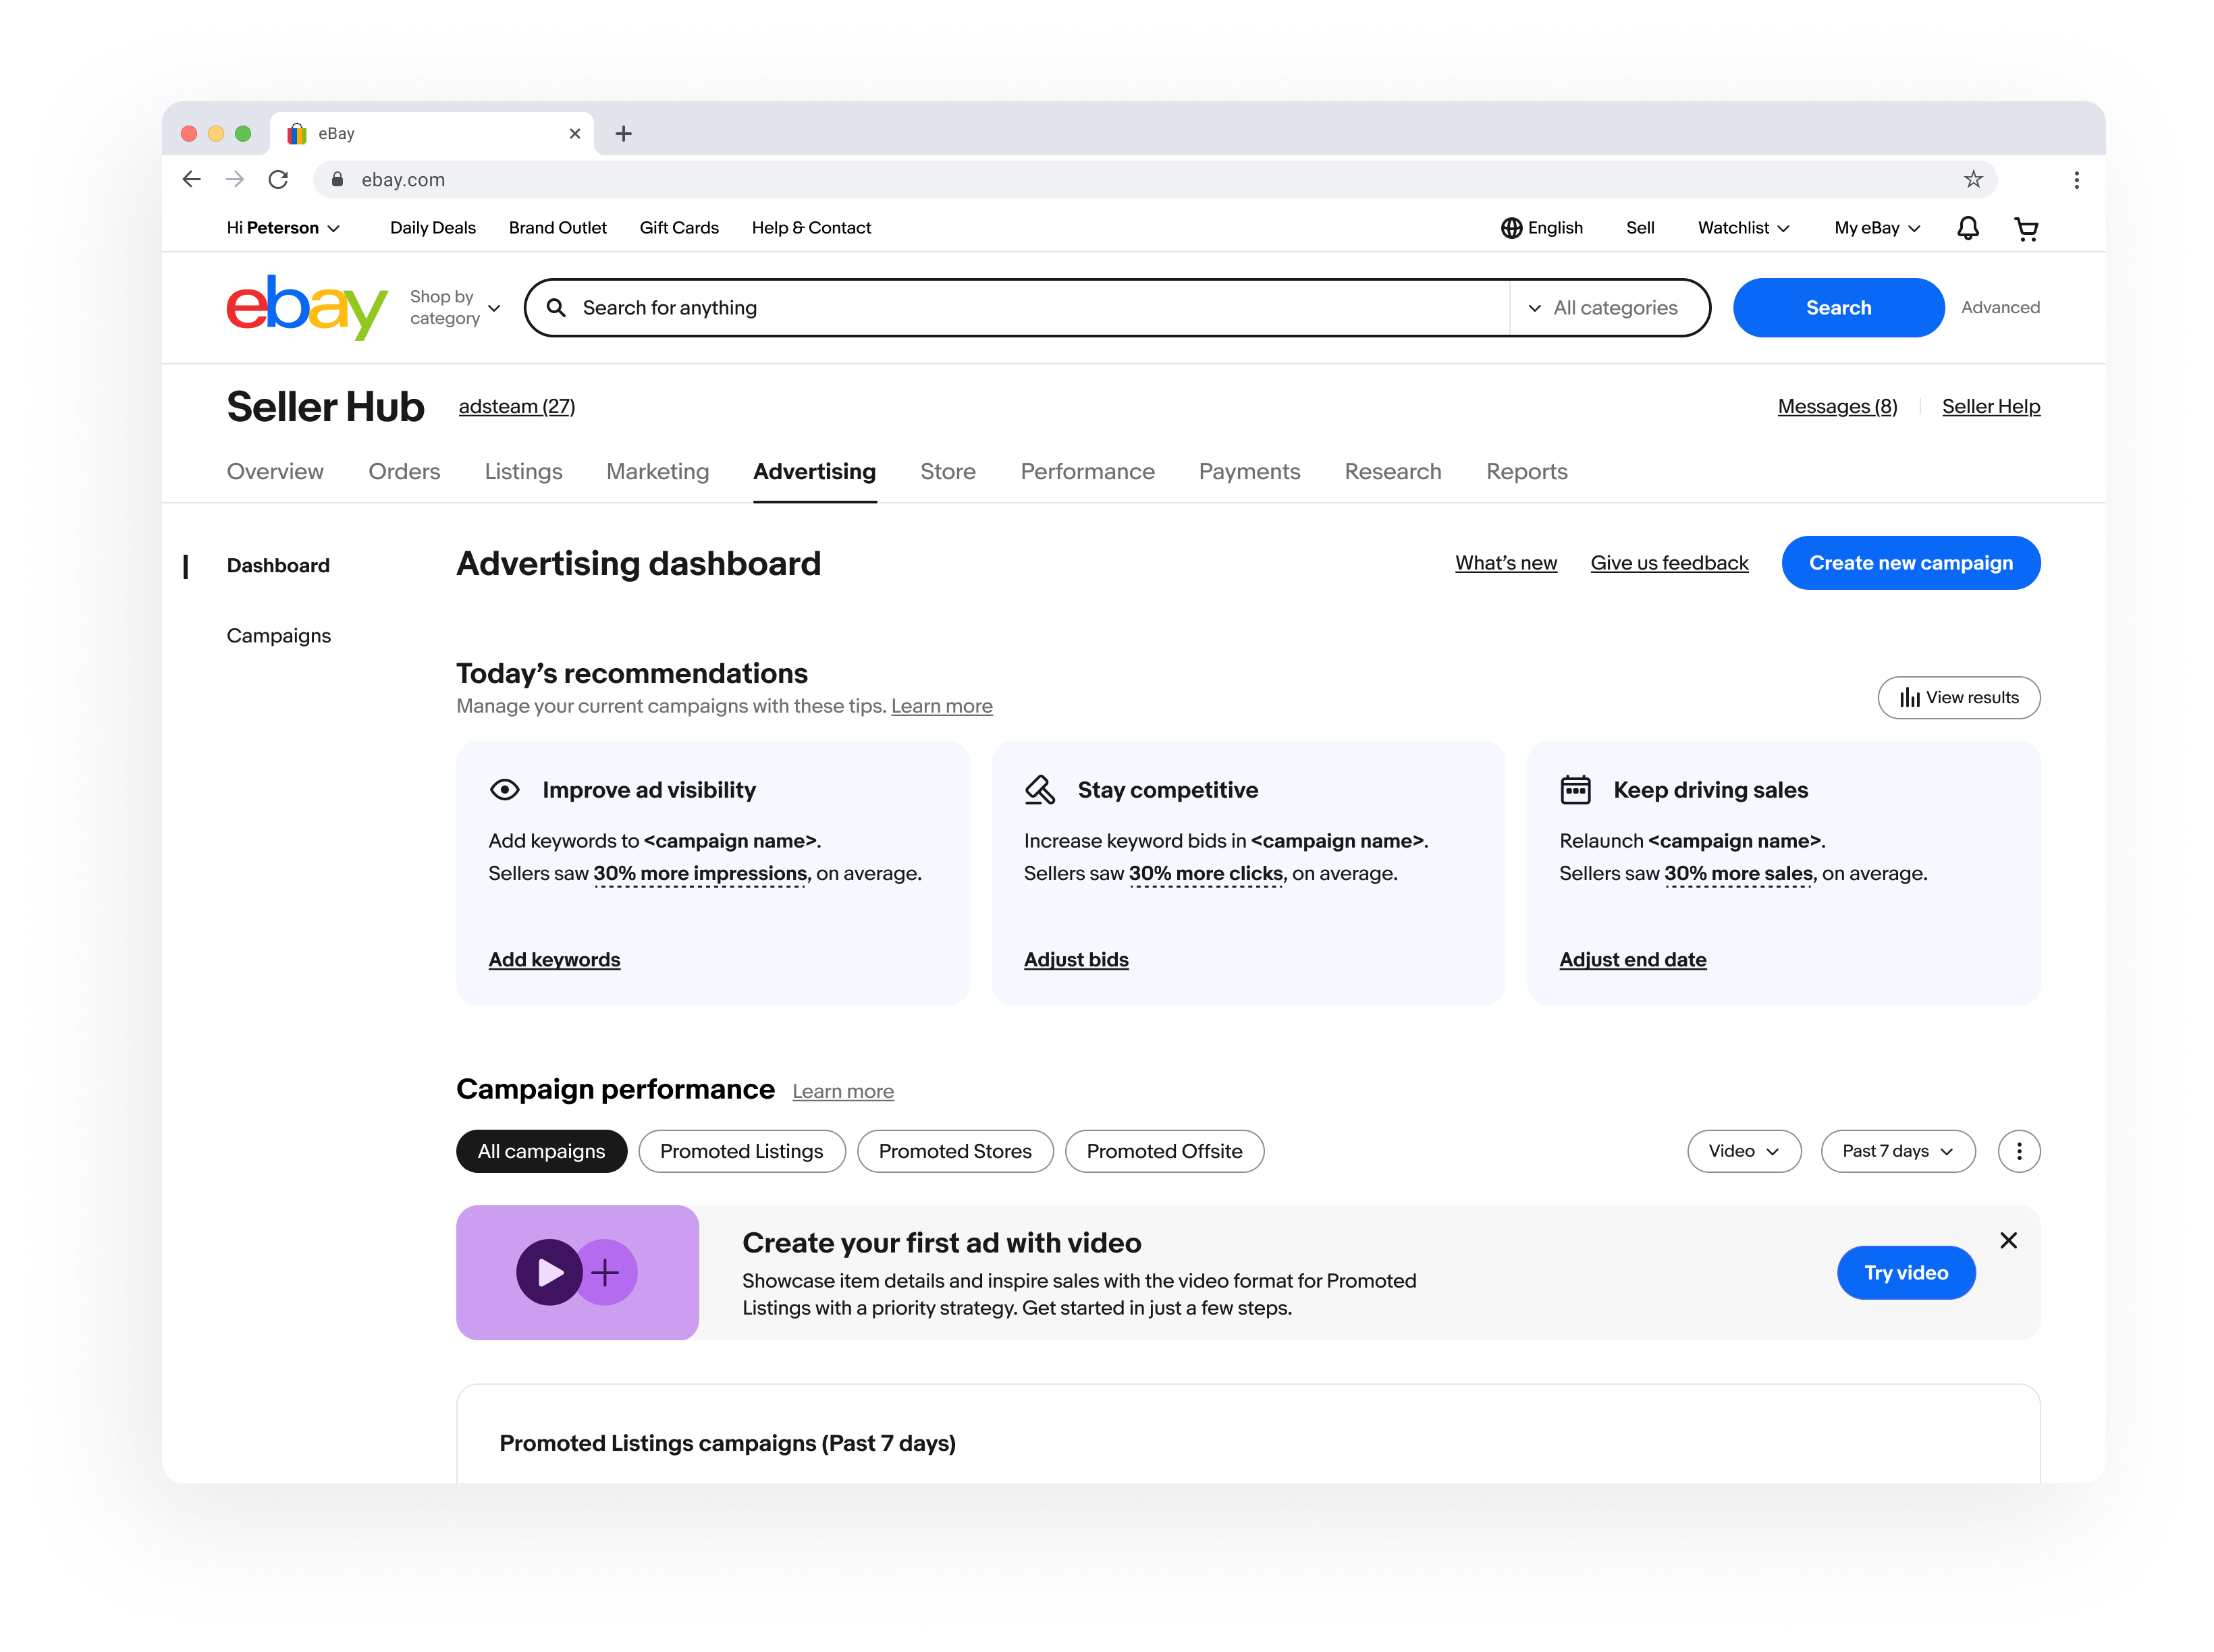The width and height of the screenshot is (2214, 1652).
Task: Open the Listings tab
Action: [x=523, y=471]
